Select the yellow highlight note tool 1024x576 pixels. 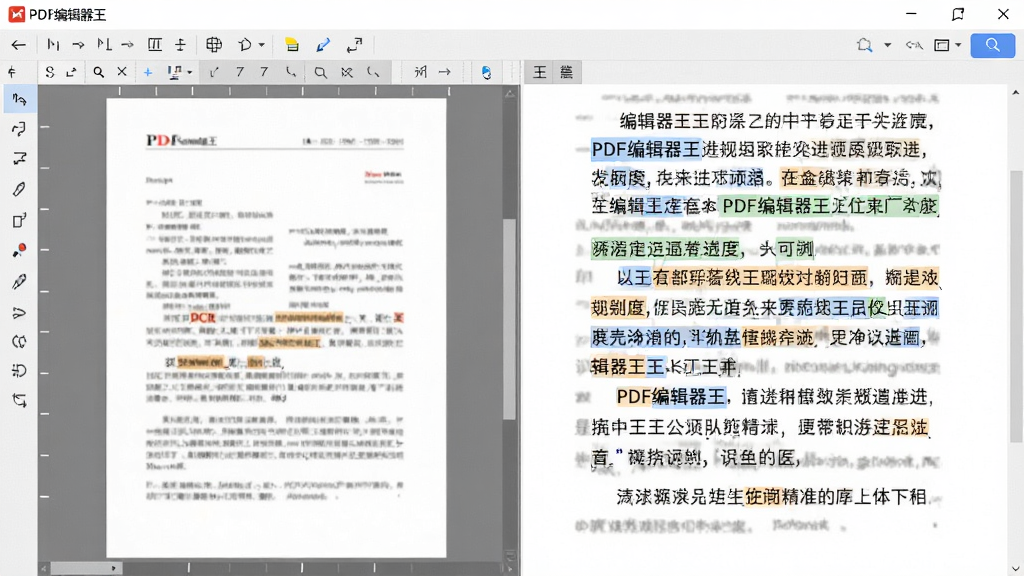pyautogui.click(x=292, y=44)
